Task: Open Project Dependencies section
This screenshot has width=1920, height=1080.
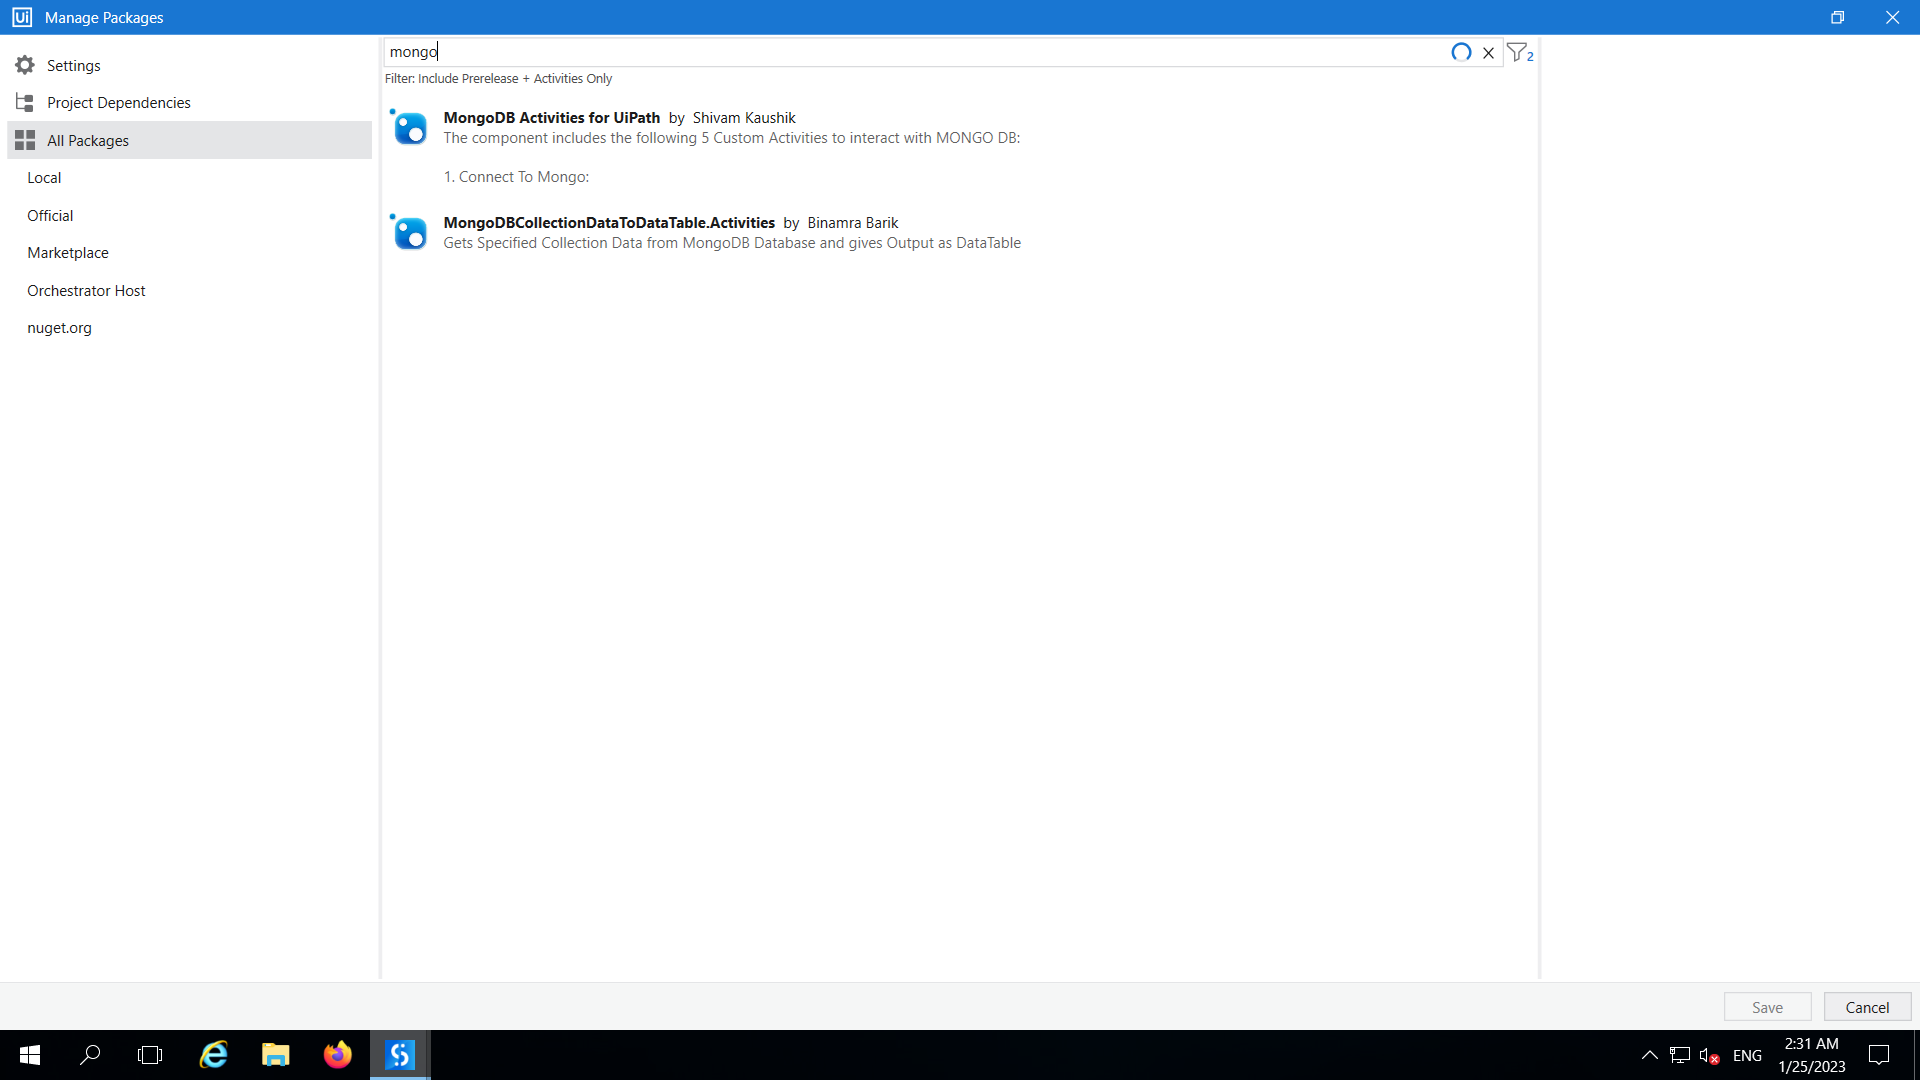Action: point(190,102)
